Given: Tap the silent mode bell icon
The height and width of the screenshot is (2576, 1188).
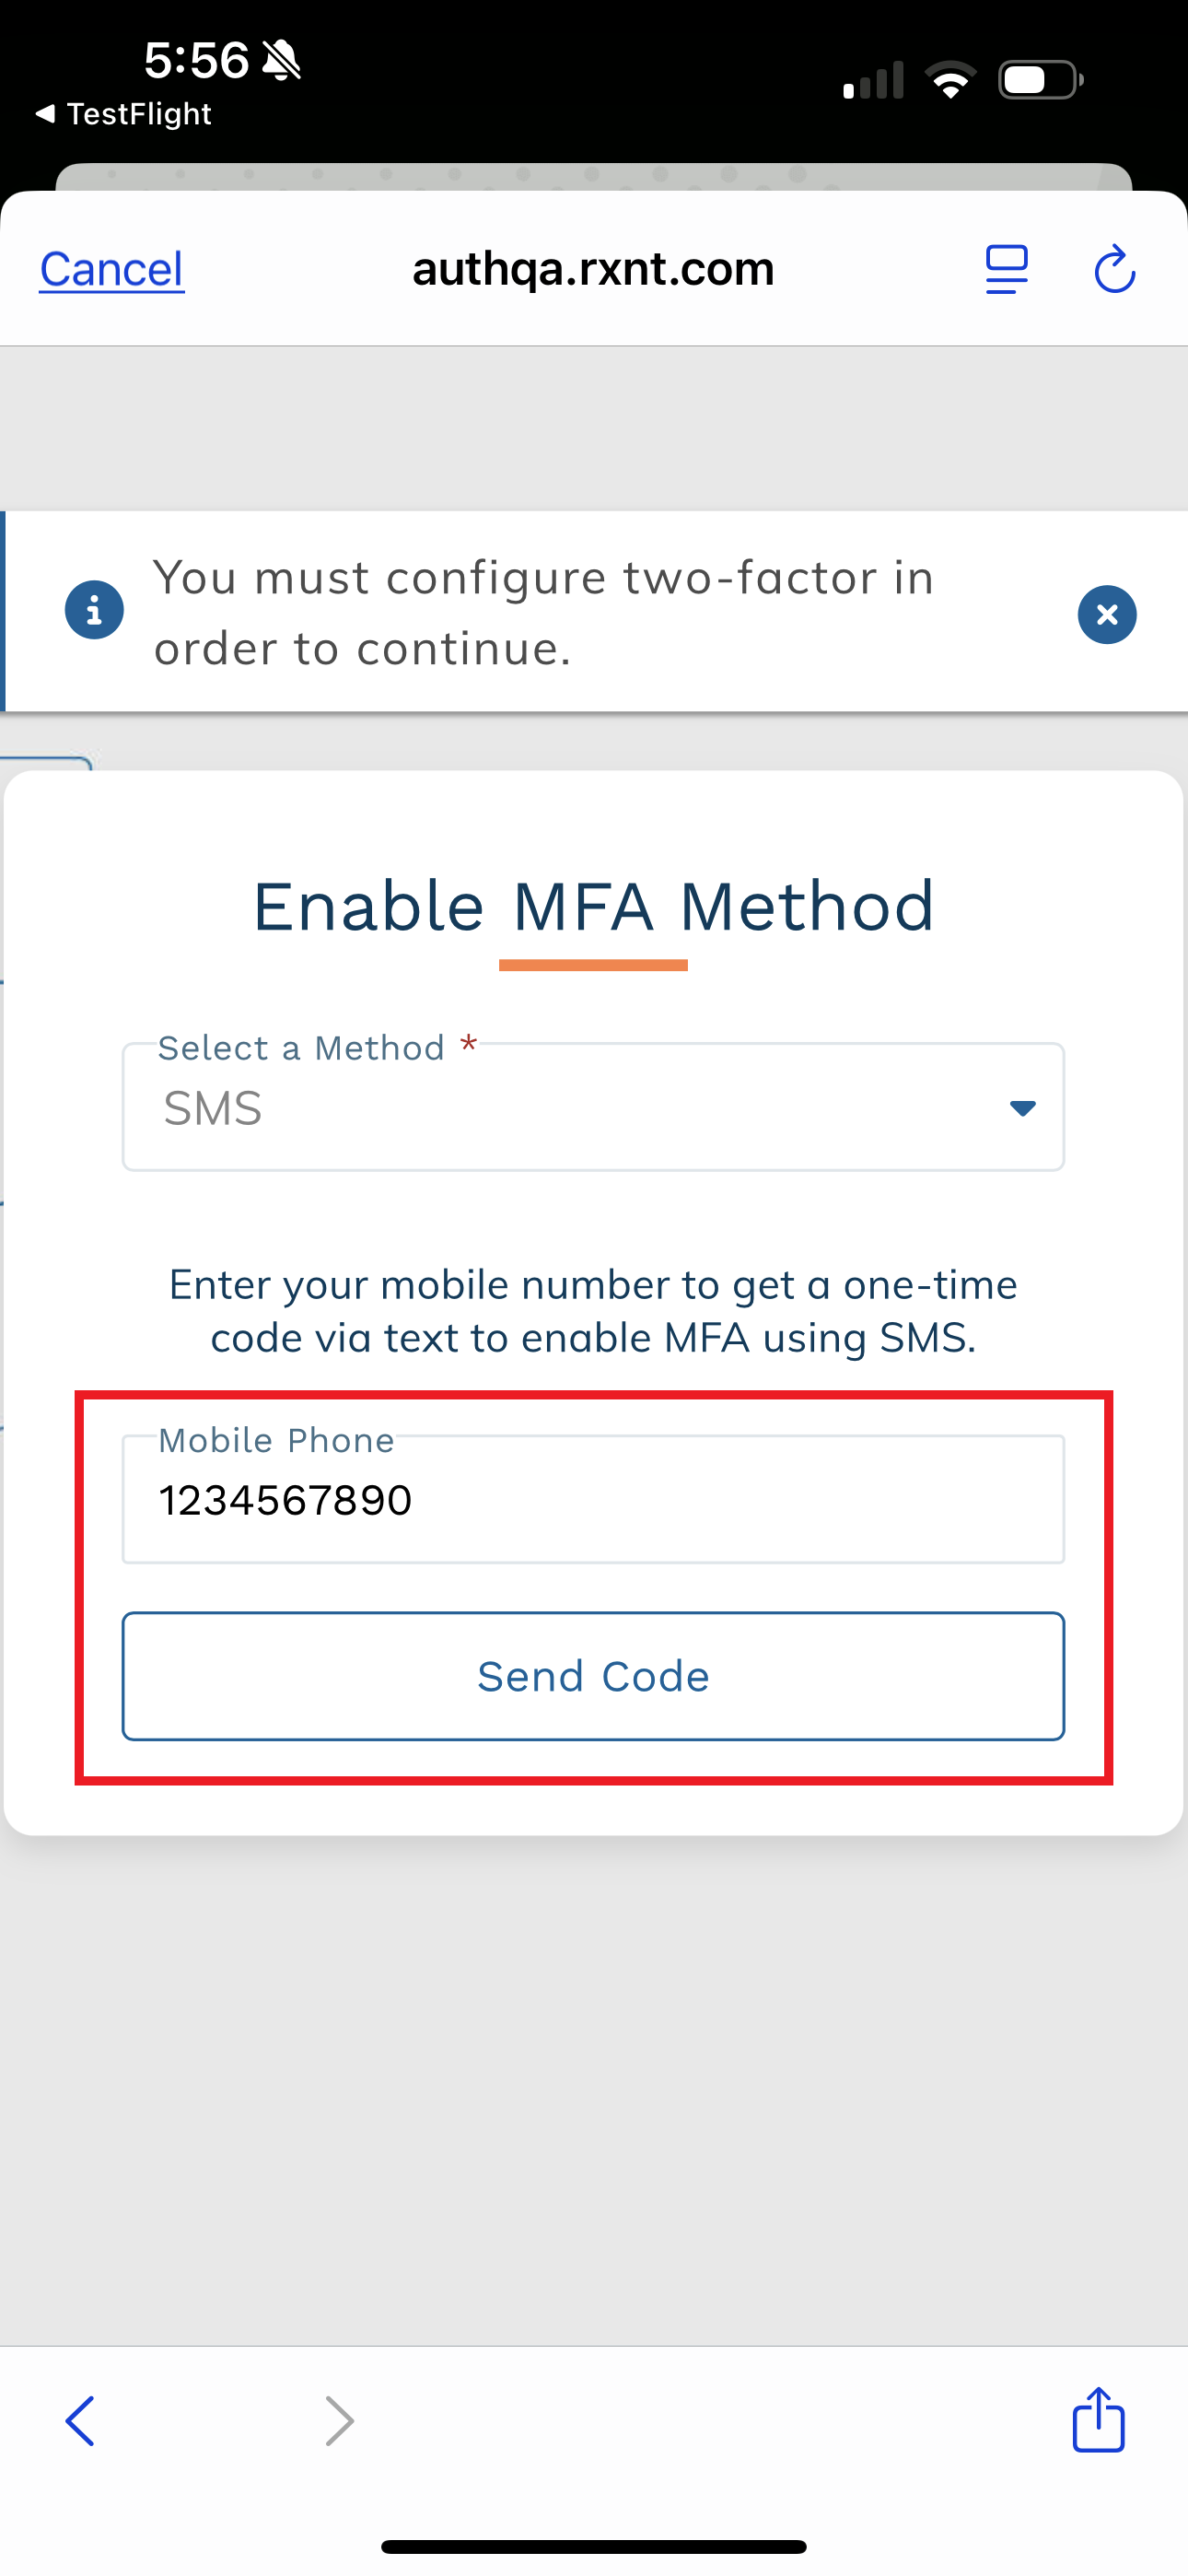Looking at the screenshot, I should point(281,60).
